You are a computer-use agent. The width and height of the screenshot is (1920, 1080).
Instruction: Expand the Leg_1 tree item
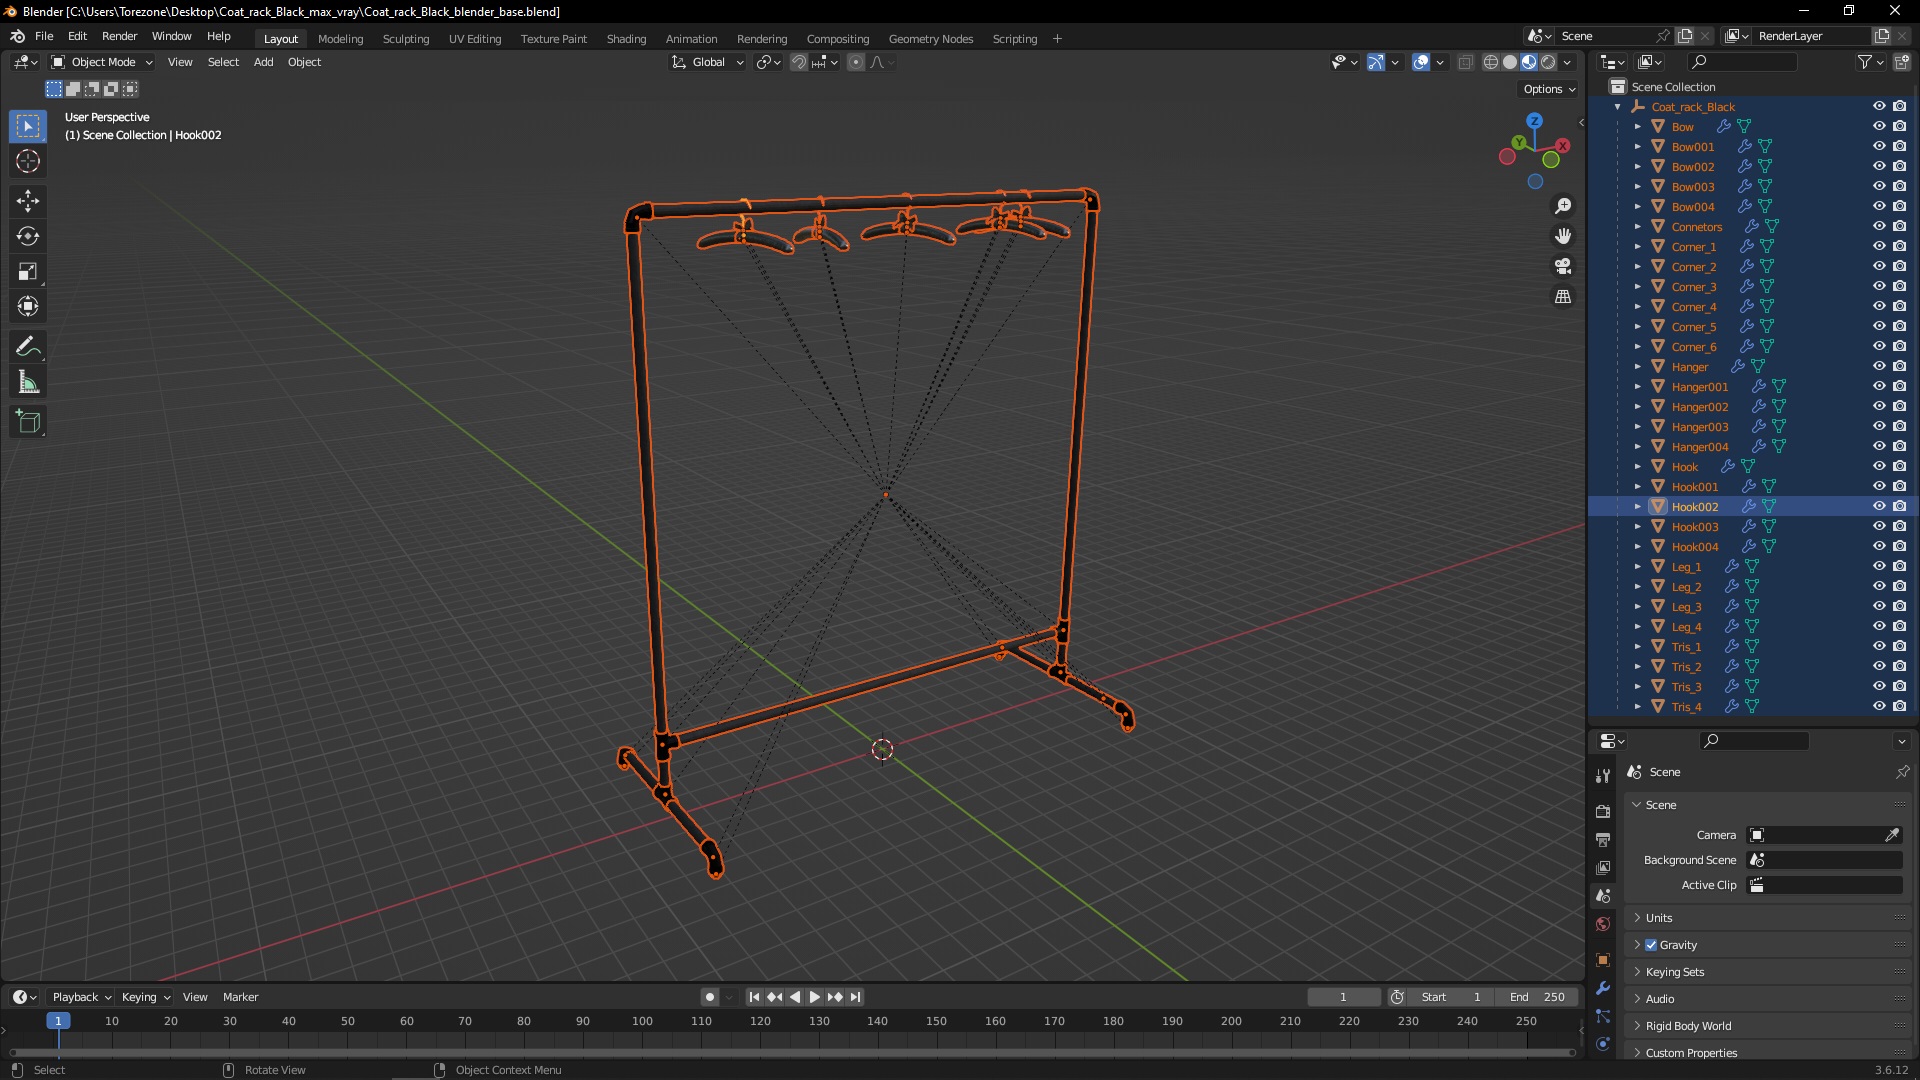click(x=1638, y=567)
